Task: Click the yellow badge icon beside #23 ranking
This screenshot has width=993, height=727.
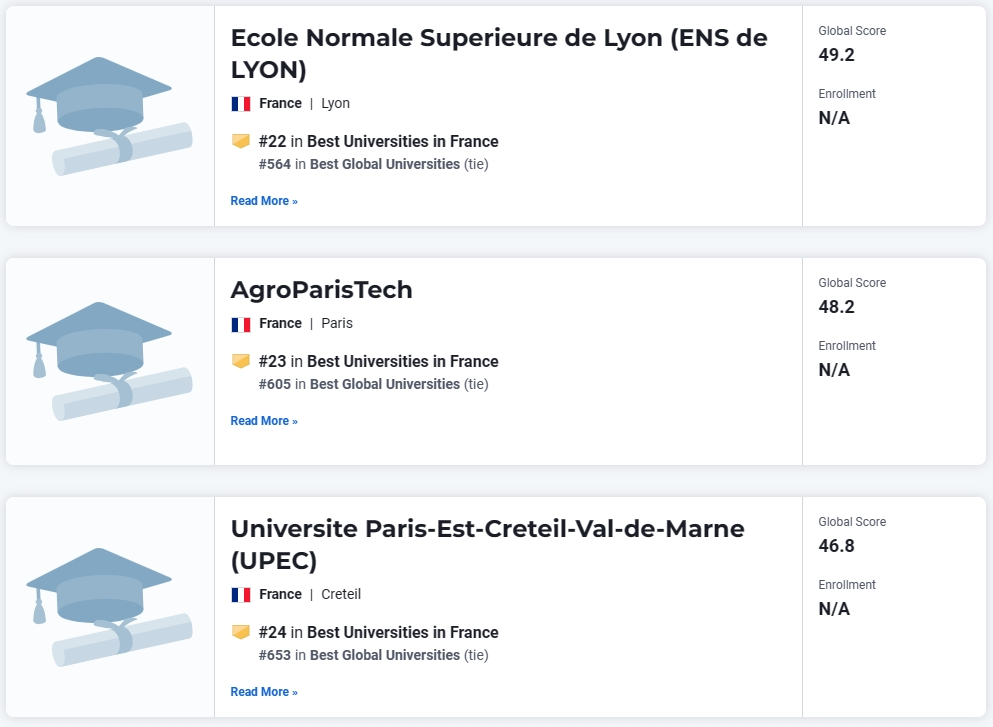Action: click(241, 361)
